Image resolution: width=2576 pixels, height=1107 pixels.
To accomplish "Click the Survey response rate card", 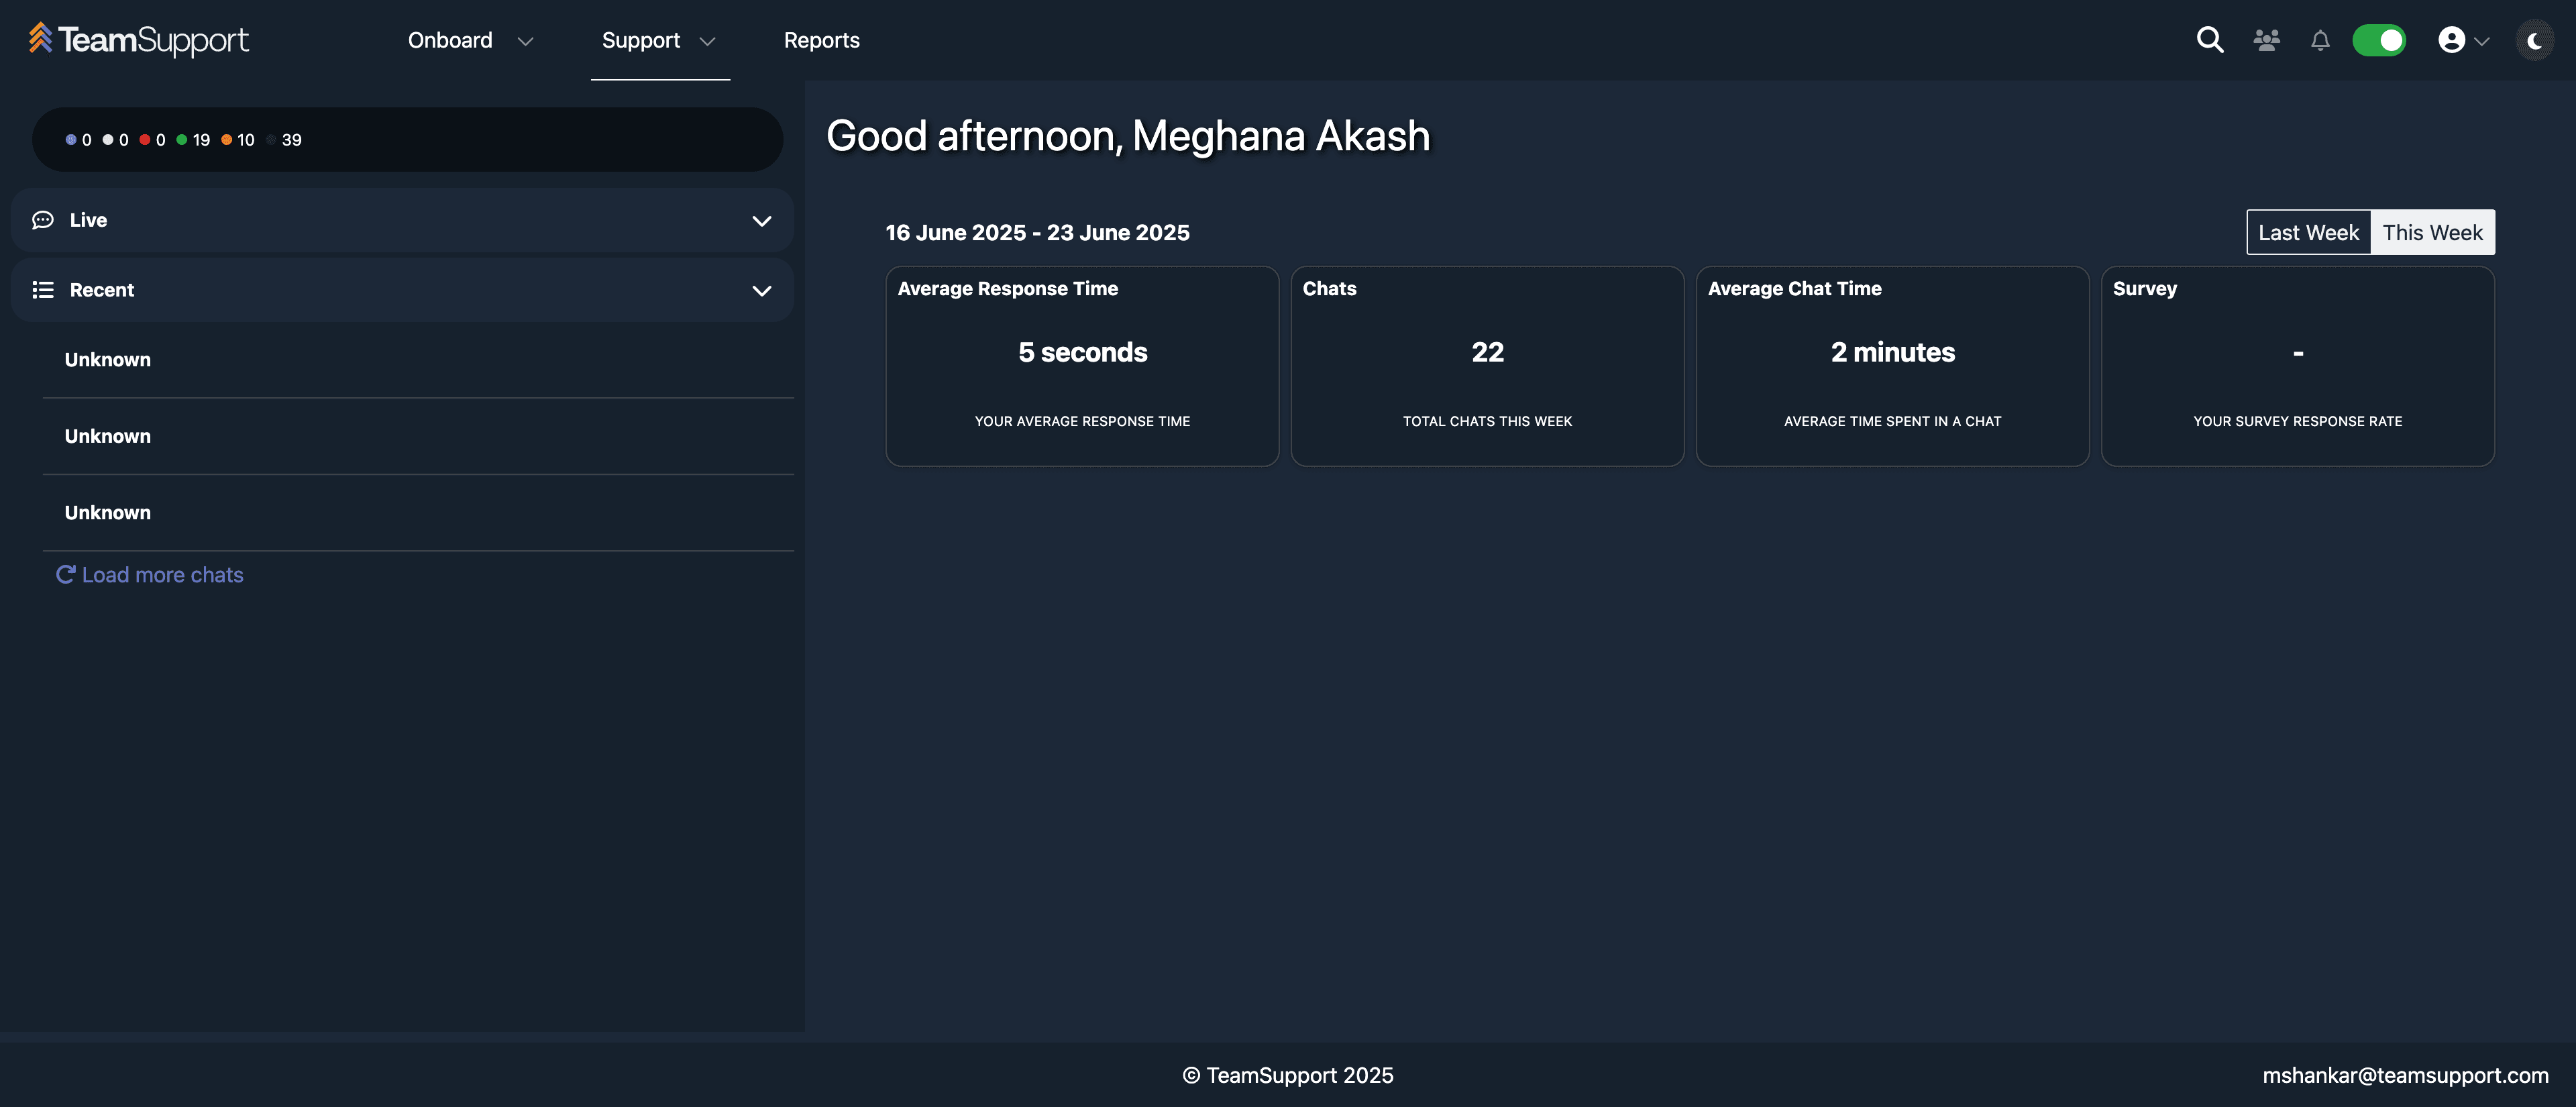I will point(2297,366).
